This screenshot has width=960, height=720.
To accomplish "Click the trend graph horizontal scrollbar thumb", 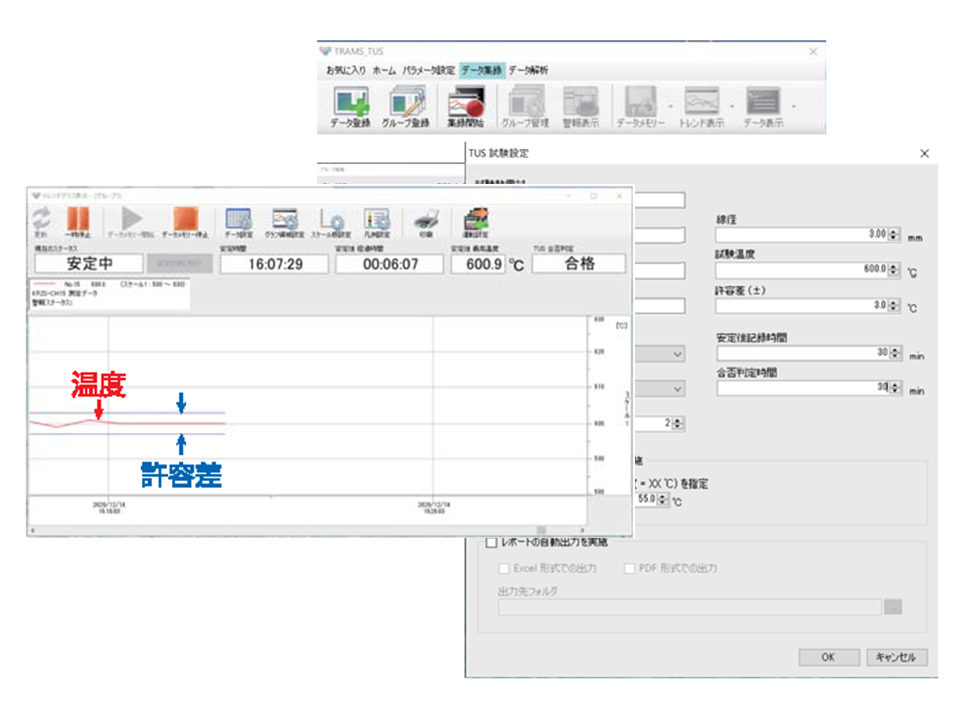I will pyautogui.click(x=541, y=530).
